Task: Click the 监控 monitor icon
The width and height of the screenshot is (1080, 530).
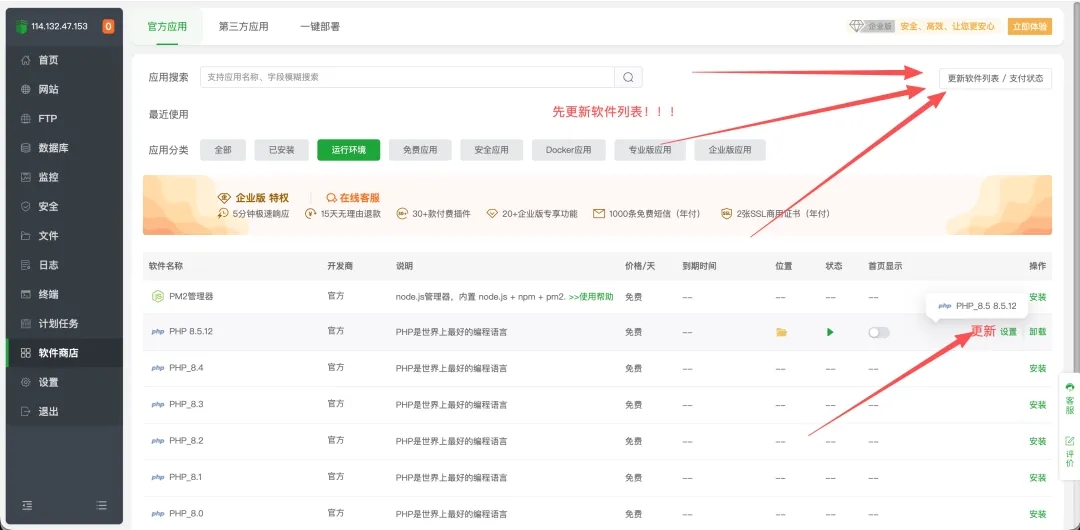Action: [x=25, y=177]
